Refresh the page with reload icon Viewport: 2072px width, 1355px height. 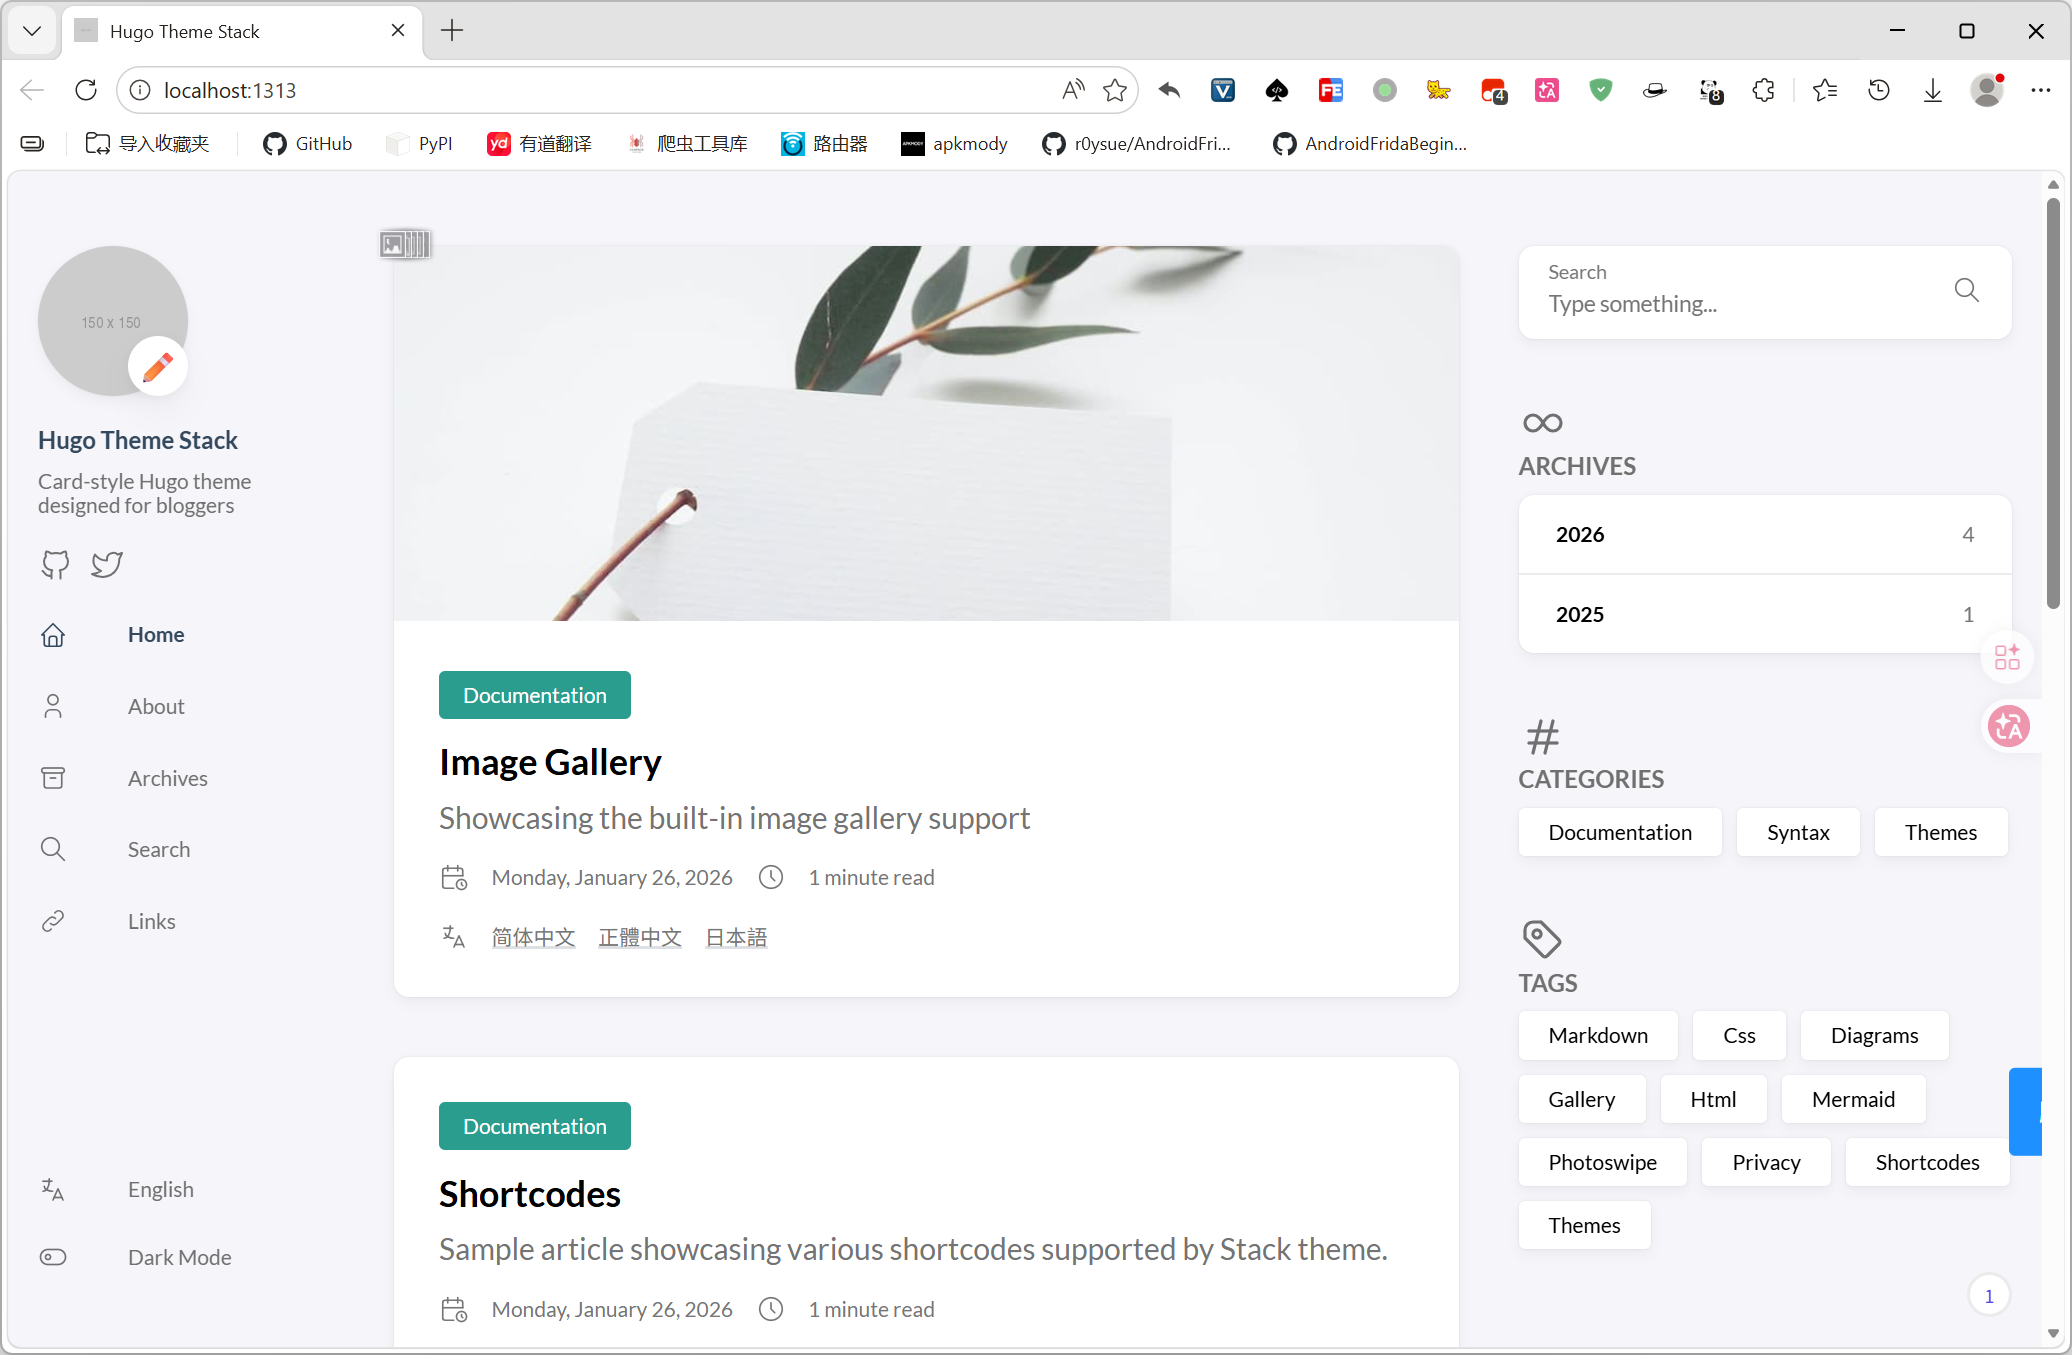pos(86,90)
